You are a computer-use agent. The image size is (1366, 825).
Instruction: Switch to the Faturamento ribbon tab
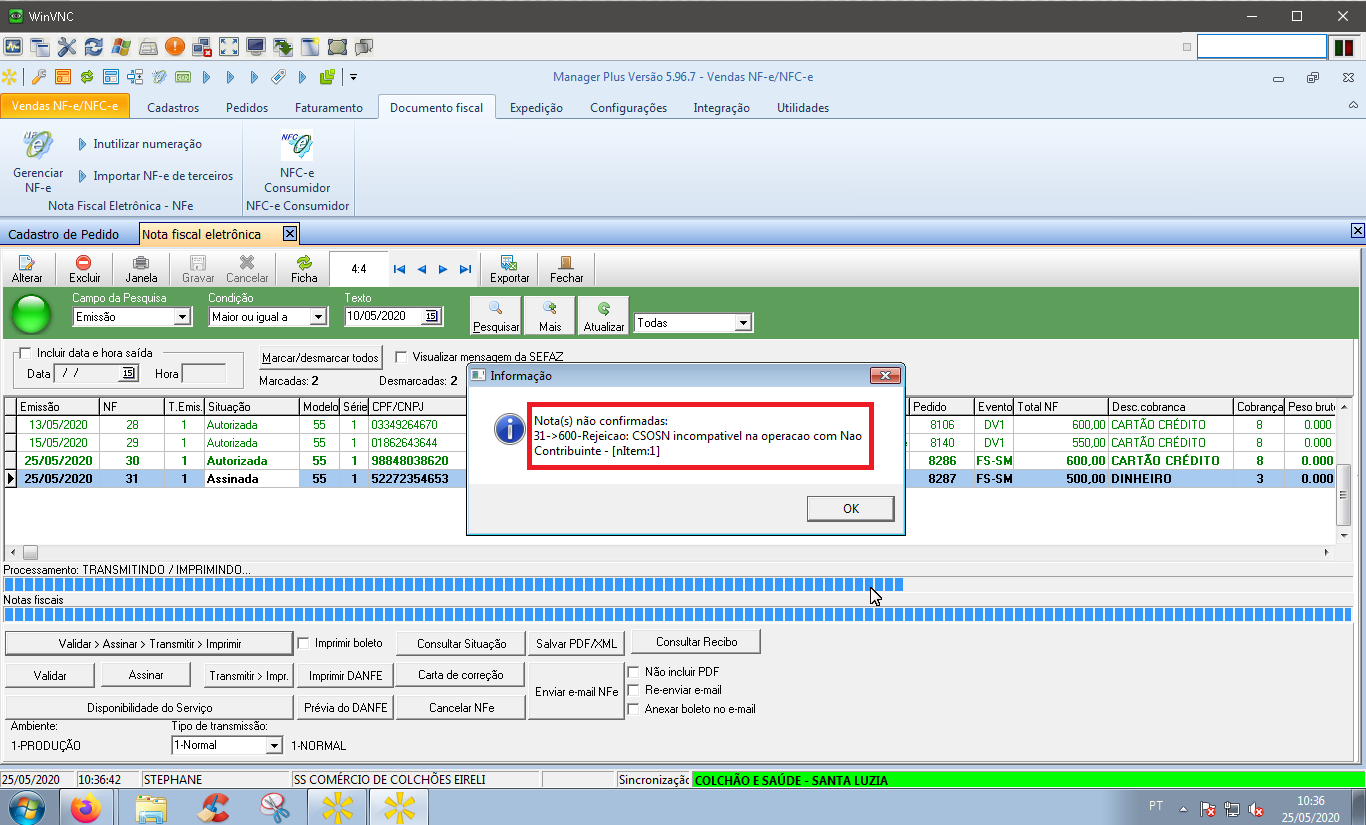(x=328, y=108)
